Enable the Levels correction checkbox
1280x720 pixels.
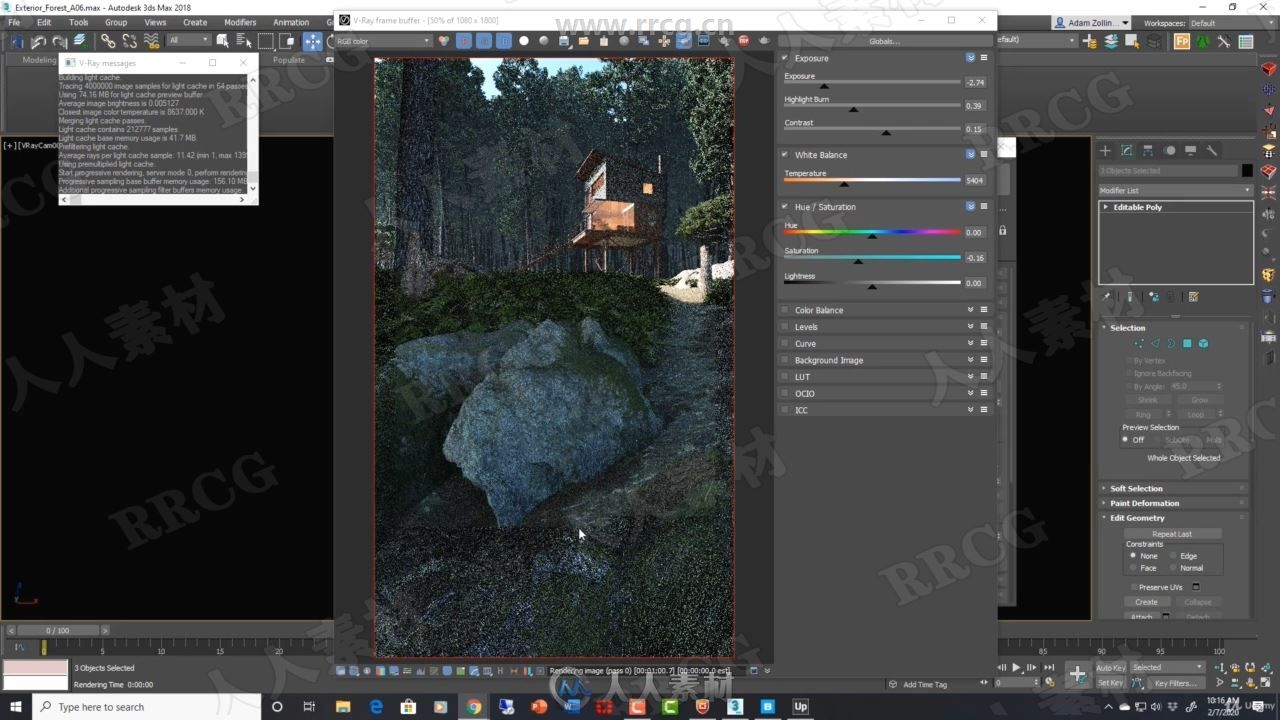tap(785, 327)
